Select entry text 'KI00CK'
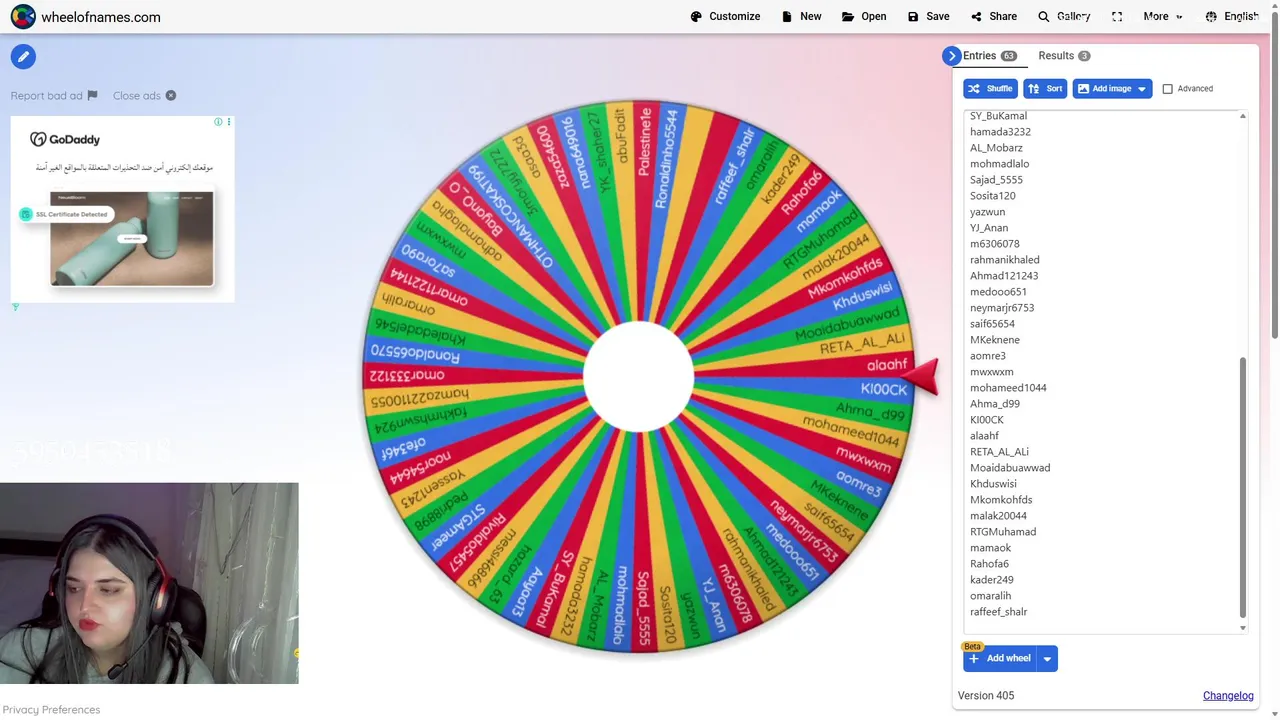Screen dimensions: 1280x720 (986, 420)
